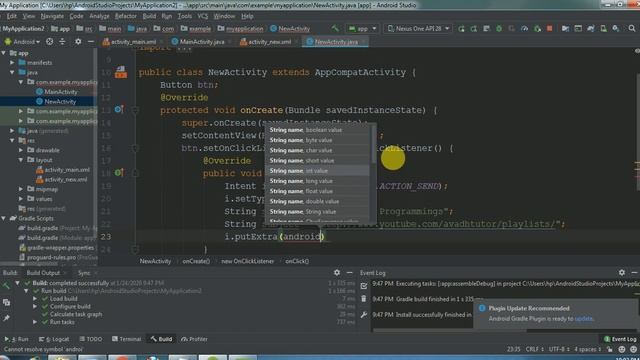Click the update link in the plugin notification

tap(583, 318)
